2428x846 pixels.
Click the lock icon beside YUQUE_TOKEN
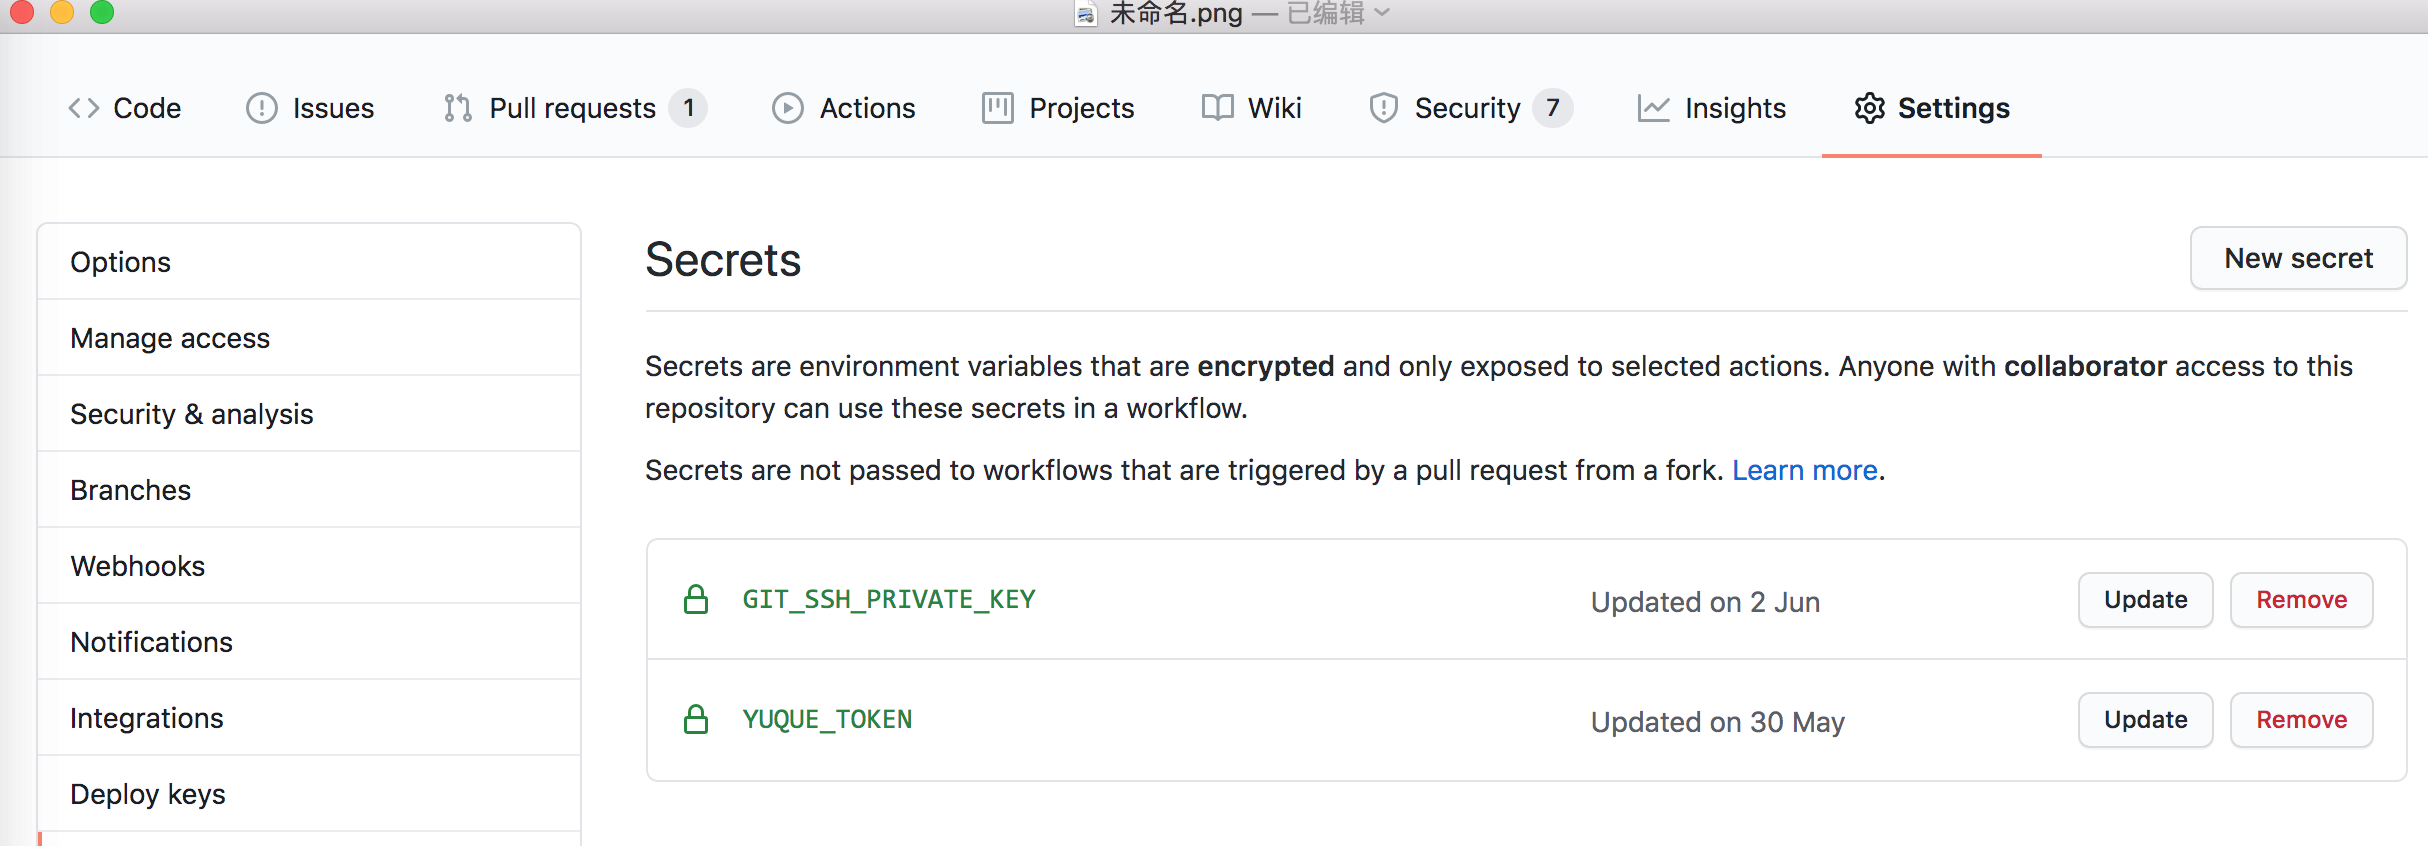(x=696, y=720)
